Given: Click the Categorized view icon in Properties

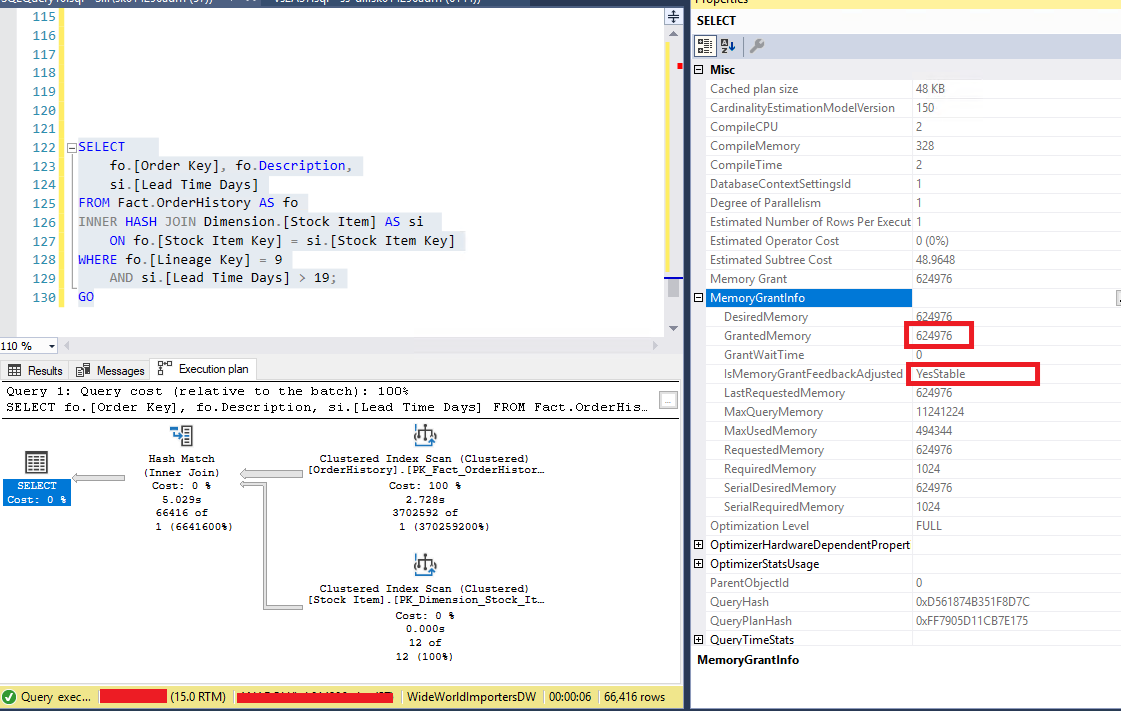Looking at the screenshot, I should click(x=705, y=46).
